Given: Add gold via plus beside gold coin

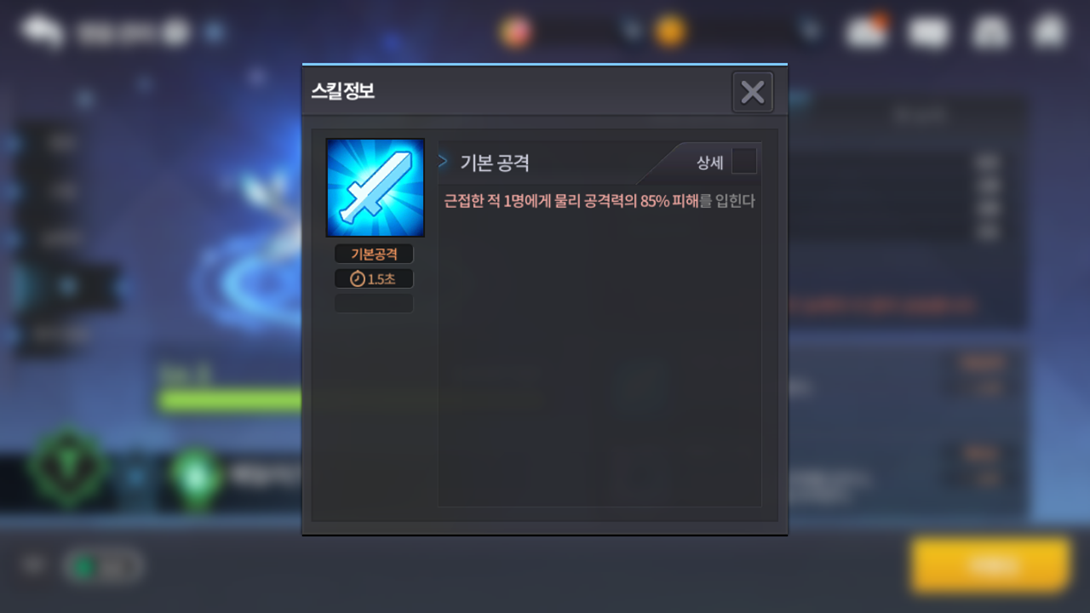Looking at the screenshot, I should click(x=810, y=31).
